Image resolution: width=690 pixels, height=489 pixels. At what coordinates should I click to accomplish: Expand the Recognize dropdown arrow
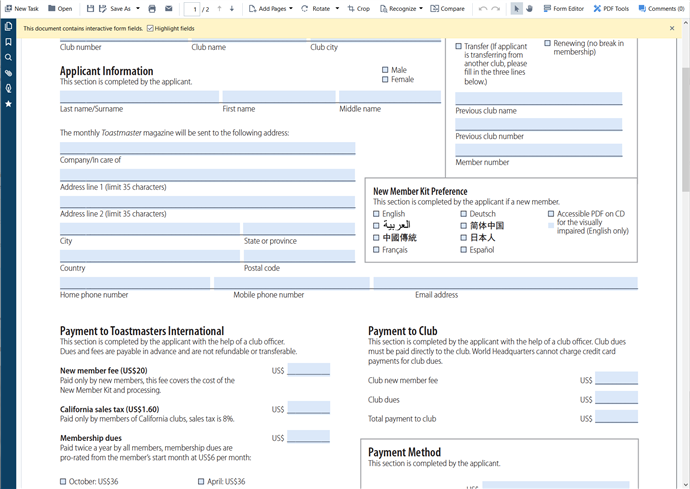(x=421, y=8)
